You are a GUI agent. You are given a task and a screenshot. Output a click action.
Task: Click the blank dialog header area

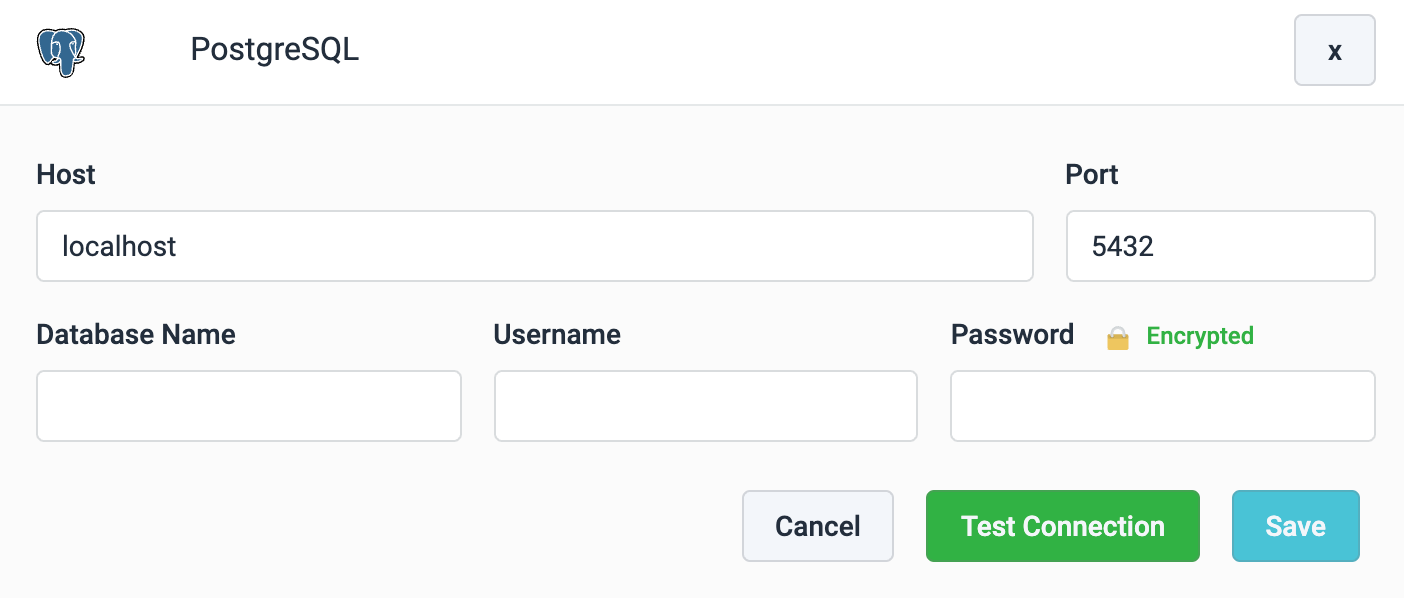point(800,50)
